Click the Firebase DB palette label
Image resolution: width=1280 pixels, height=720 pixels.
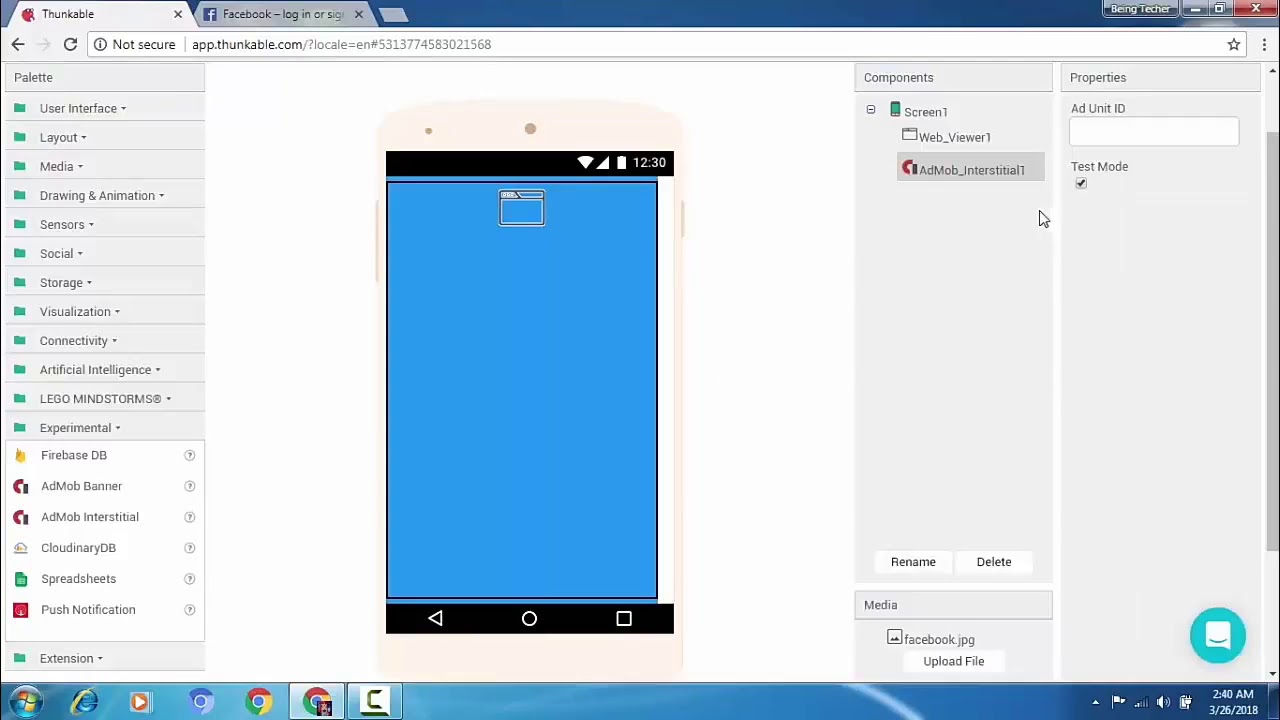74,455
